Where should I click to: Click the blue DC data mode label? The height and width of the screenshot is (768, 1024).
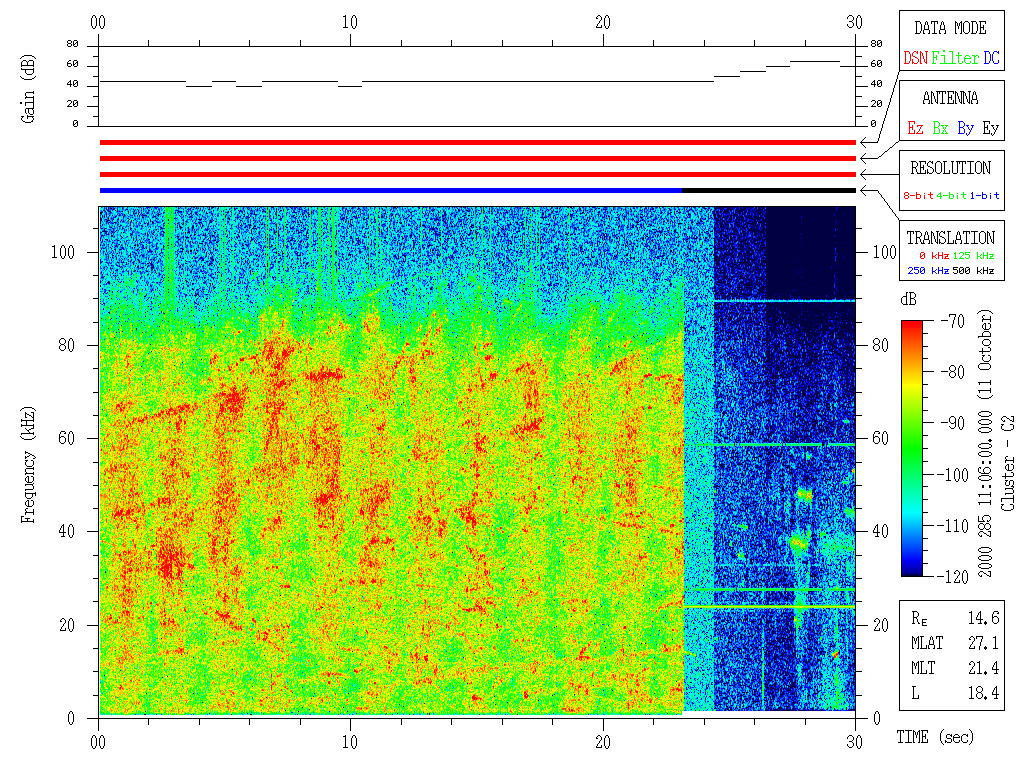point(991,59)
